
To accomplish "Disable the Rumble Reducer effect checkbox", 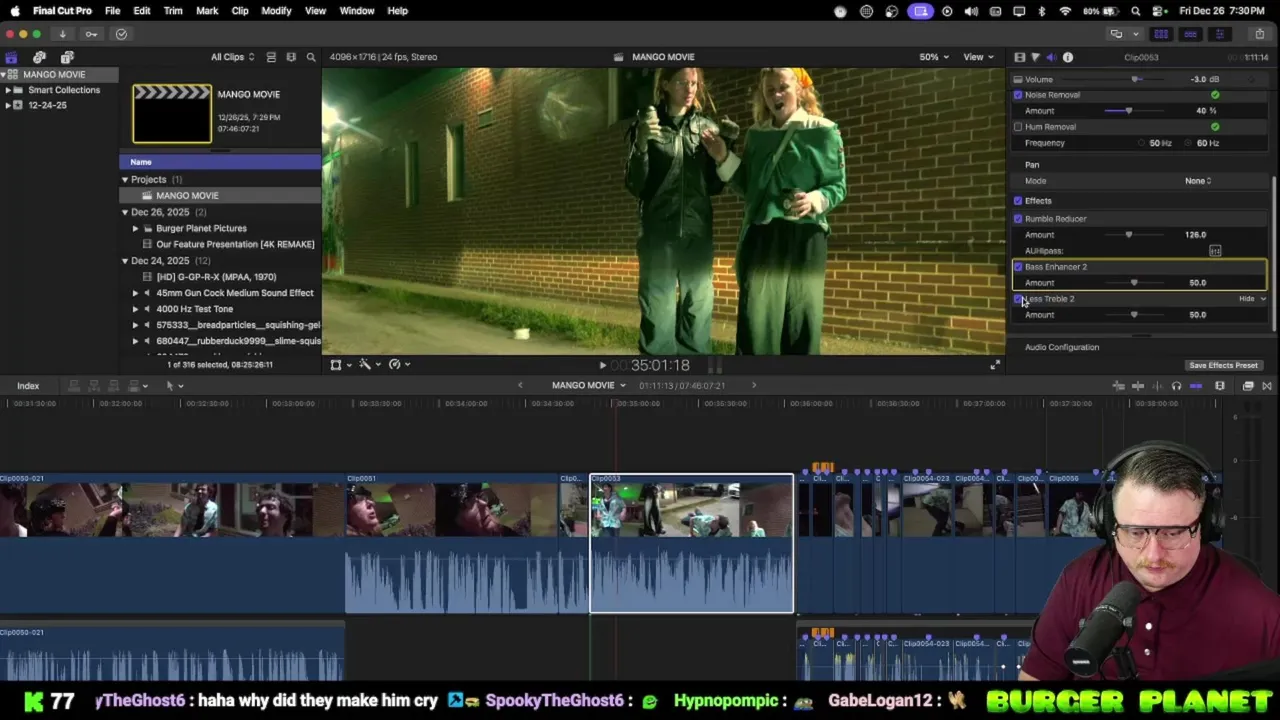I will pos(1018,219).
